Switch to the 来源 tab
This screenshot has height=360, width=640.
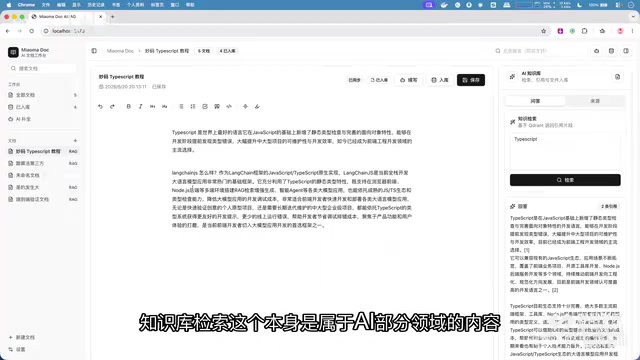point(595,101)
